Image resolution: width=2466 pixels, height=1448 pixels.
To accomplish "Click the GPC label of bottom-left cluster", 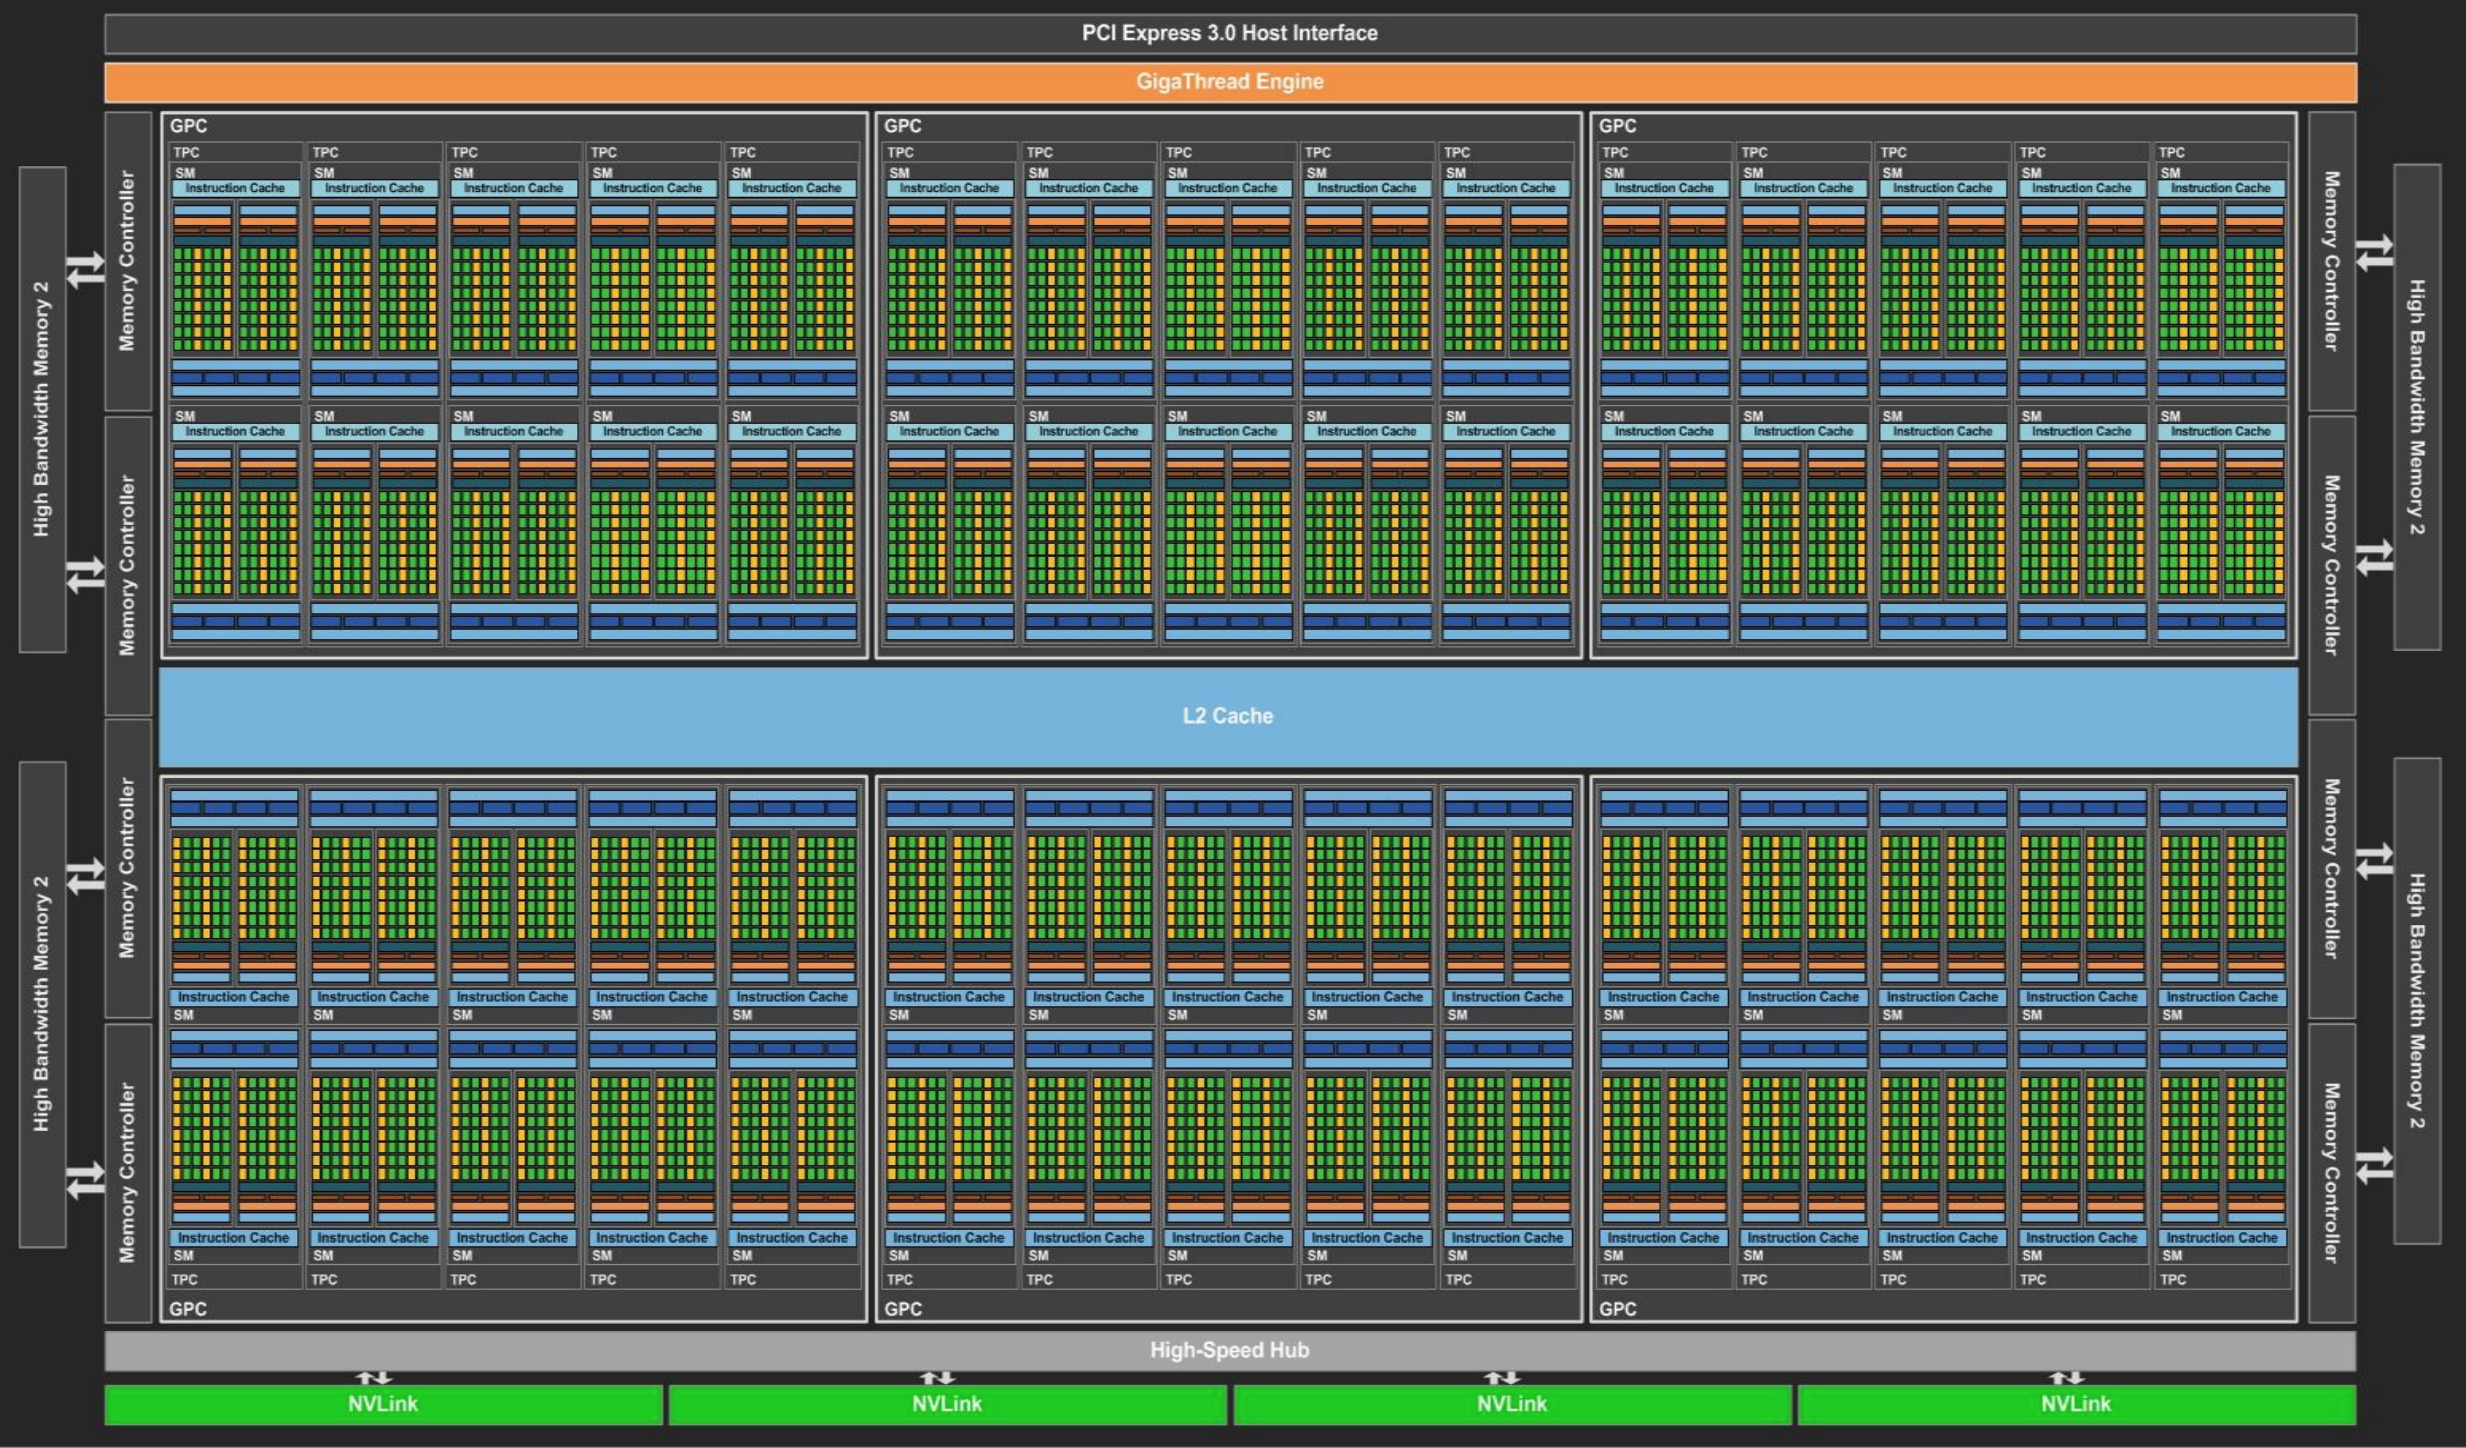I will point(188,1309).
